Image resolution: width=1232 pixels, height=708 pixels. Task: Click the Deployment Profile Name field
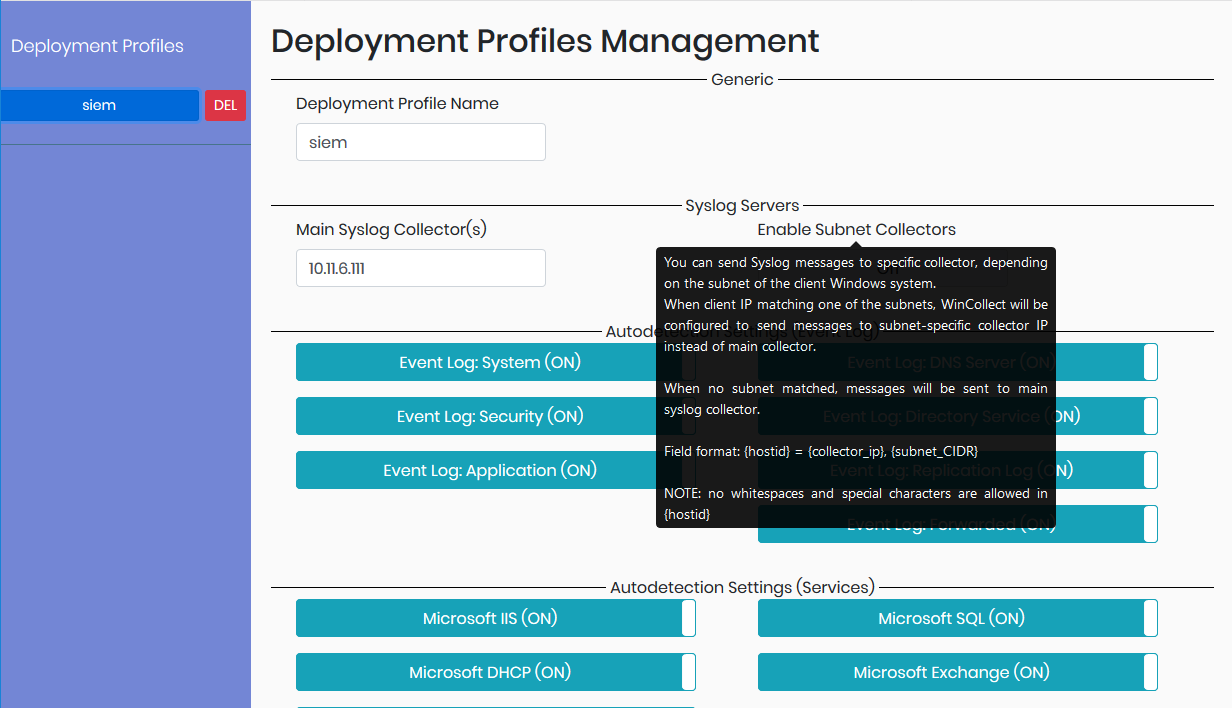(x=420, y=142)
